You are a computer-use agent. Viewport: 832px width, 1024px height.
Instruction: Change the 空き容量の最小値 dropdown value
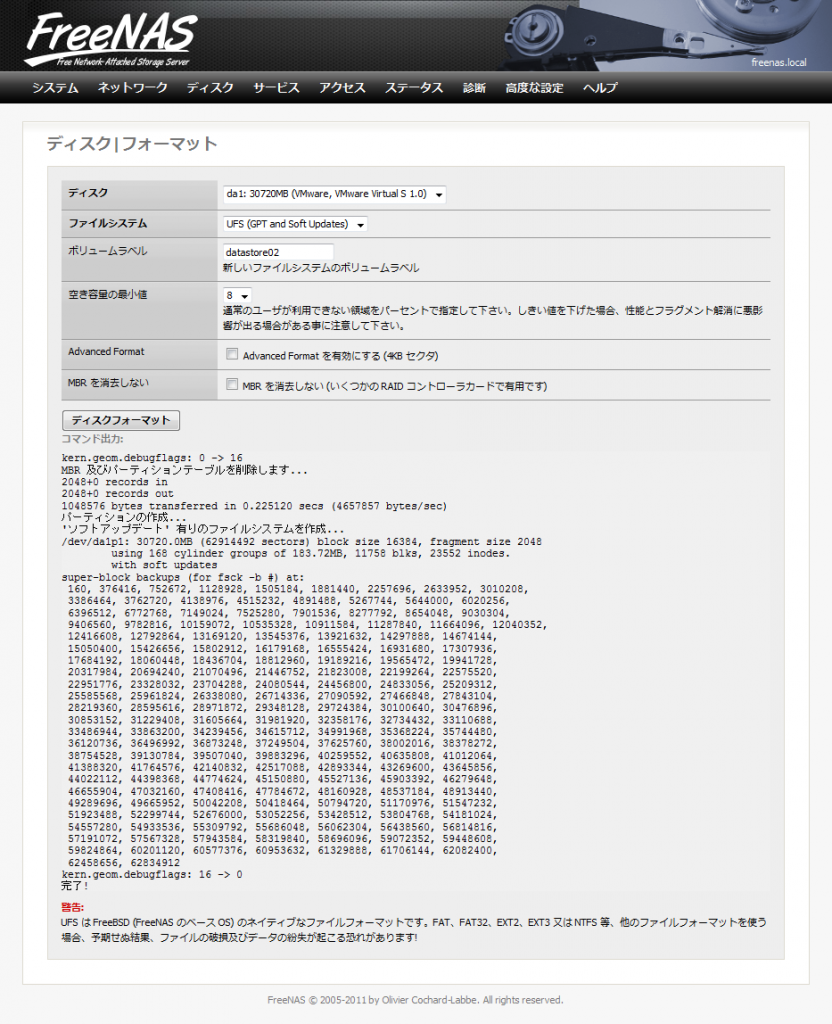click(x=237, y=295)
